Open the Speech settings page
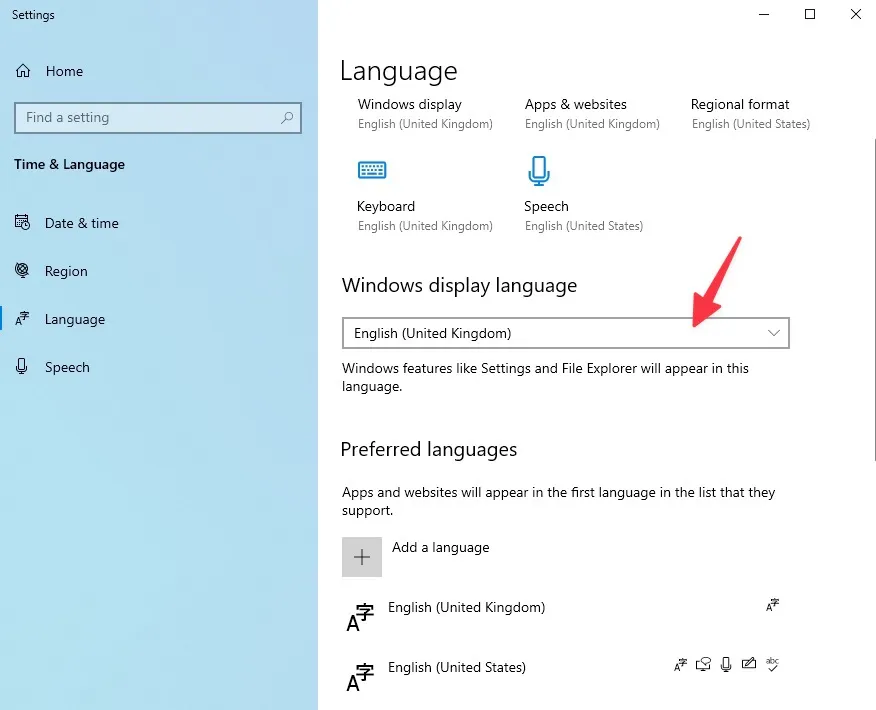 [67, 367]
